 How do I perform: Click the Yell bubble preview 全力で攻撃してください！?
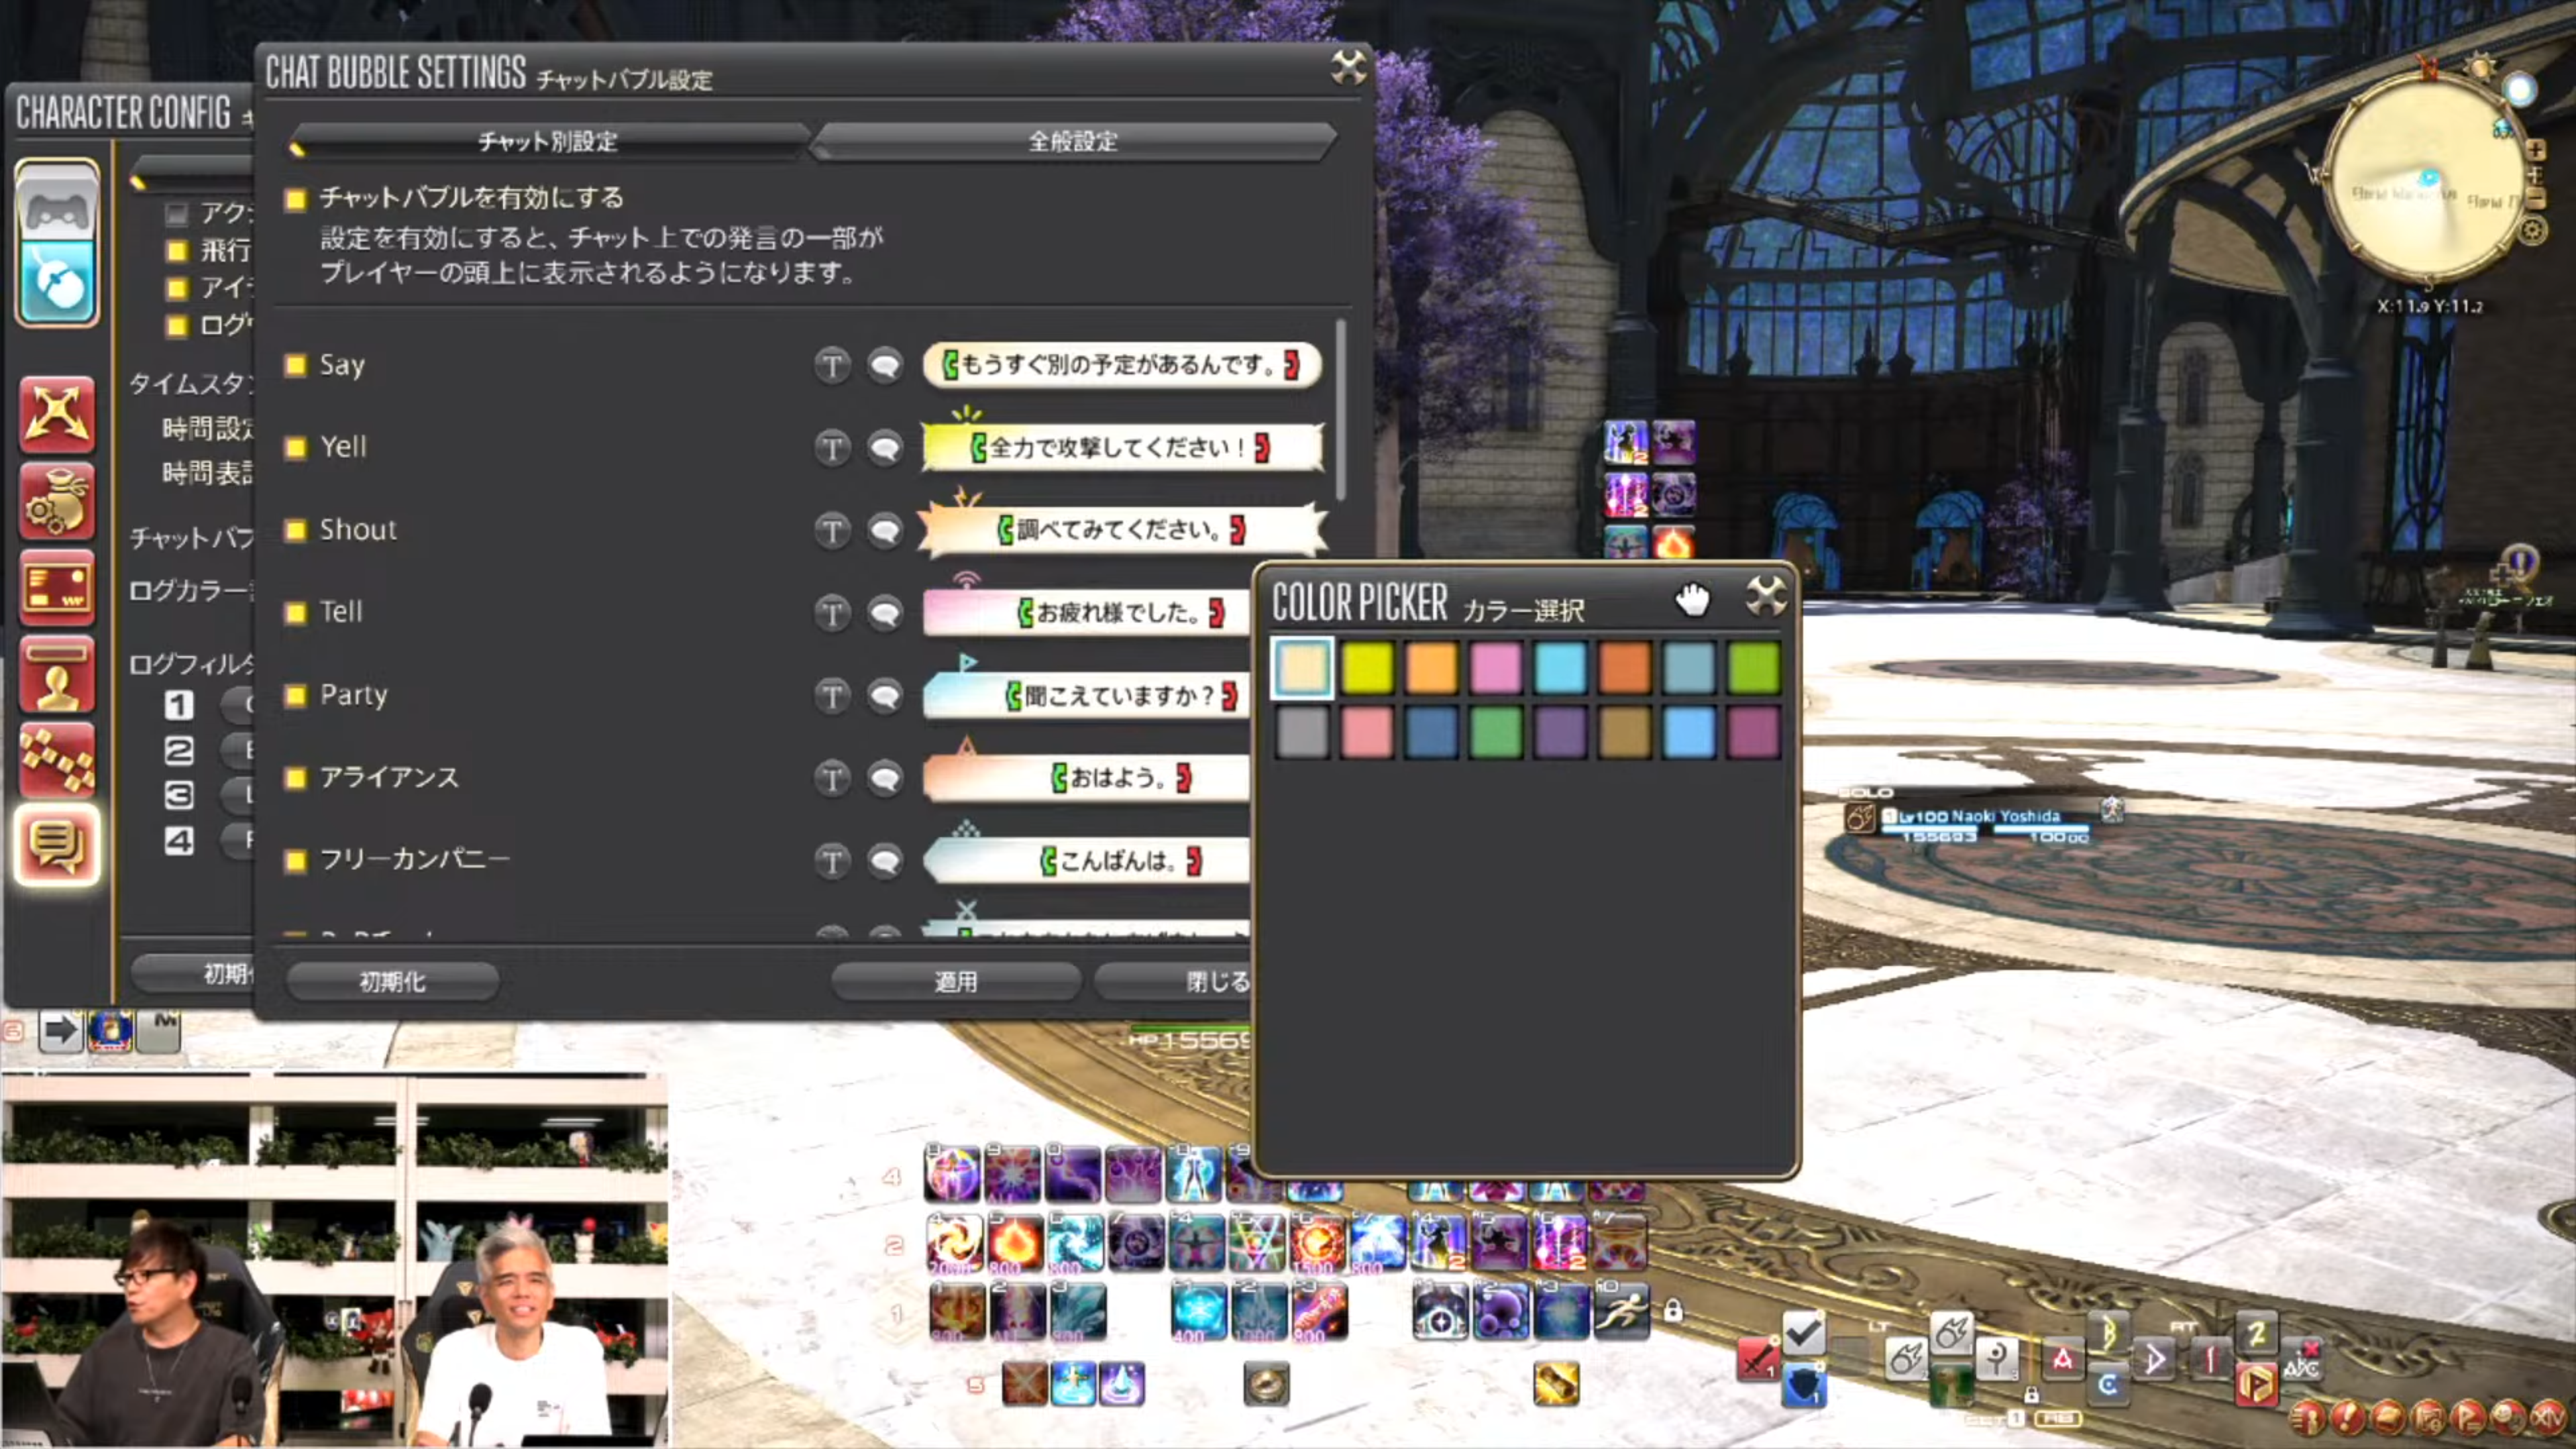point(1121,447)
